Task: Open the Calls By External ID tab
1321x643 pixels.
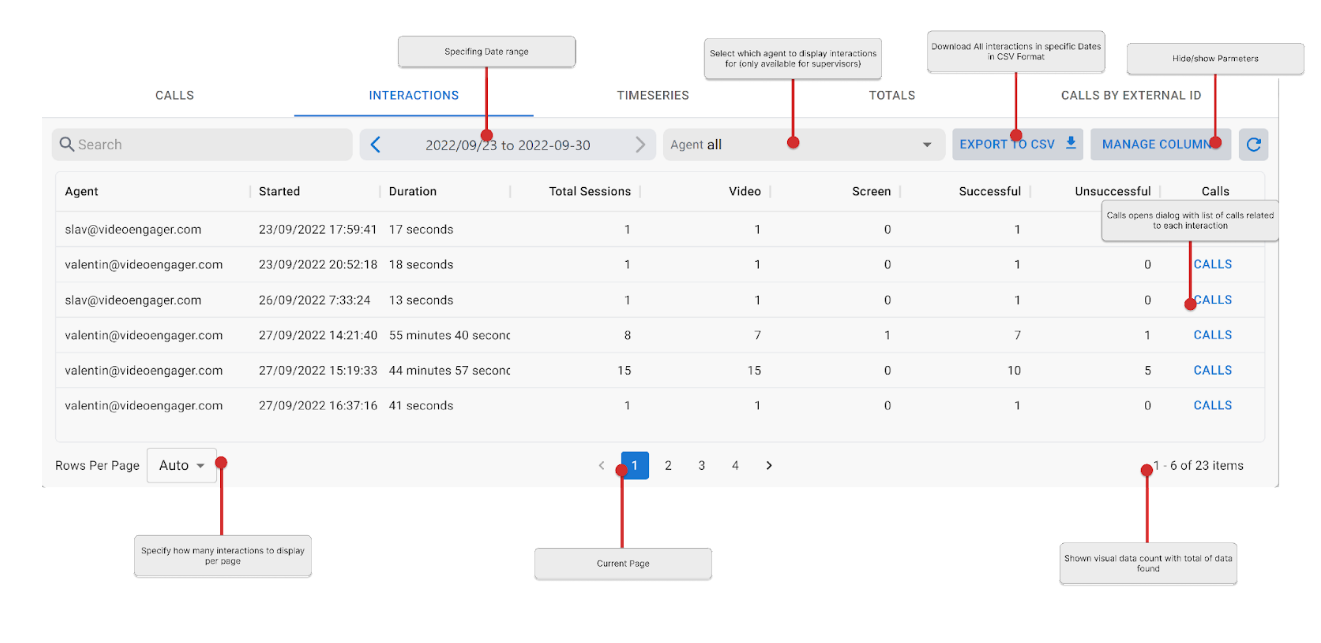Action: [x=1130, y=96]
